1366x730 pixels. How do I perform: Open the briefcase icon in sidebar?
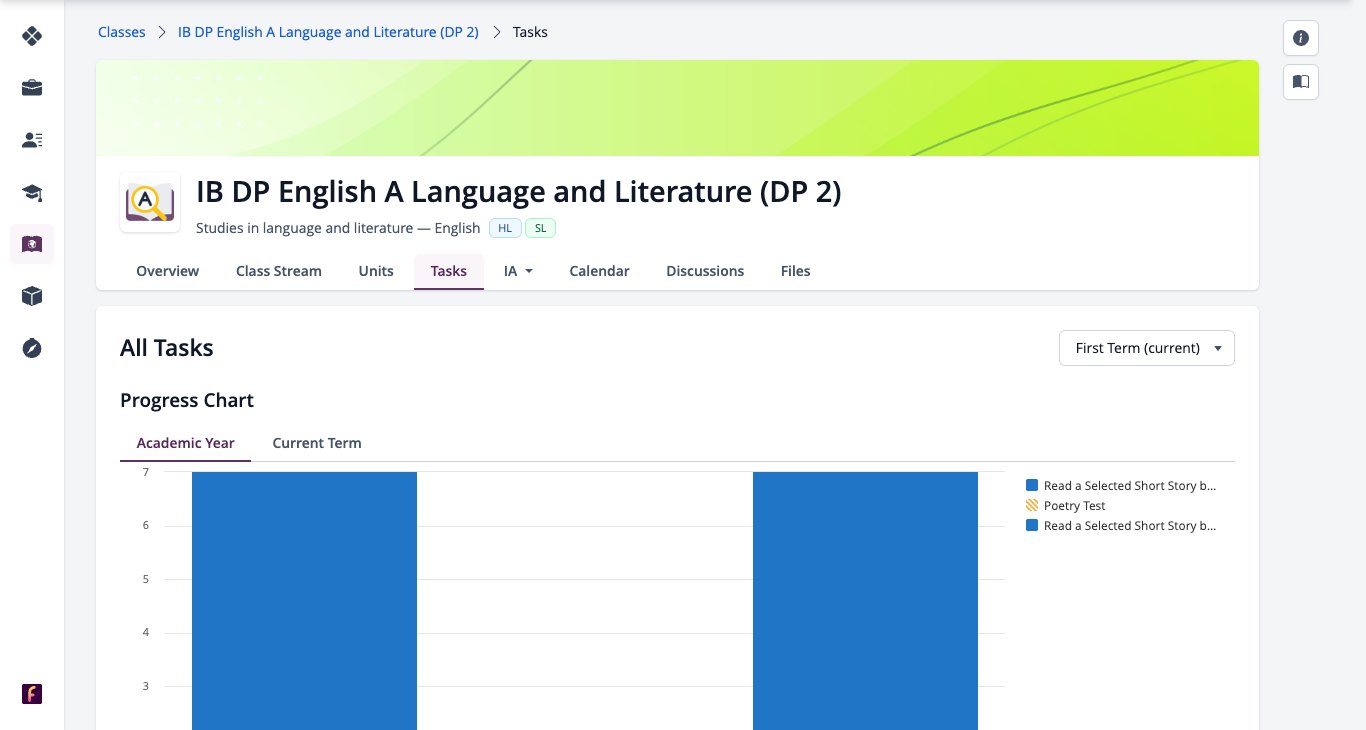pos(32,88)
